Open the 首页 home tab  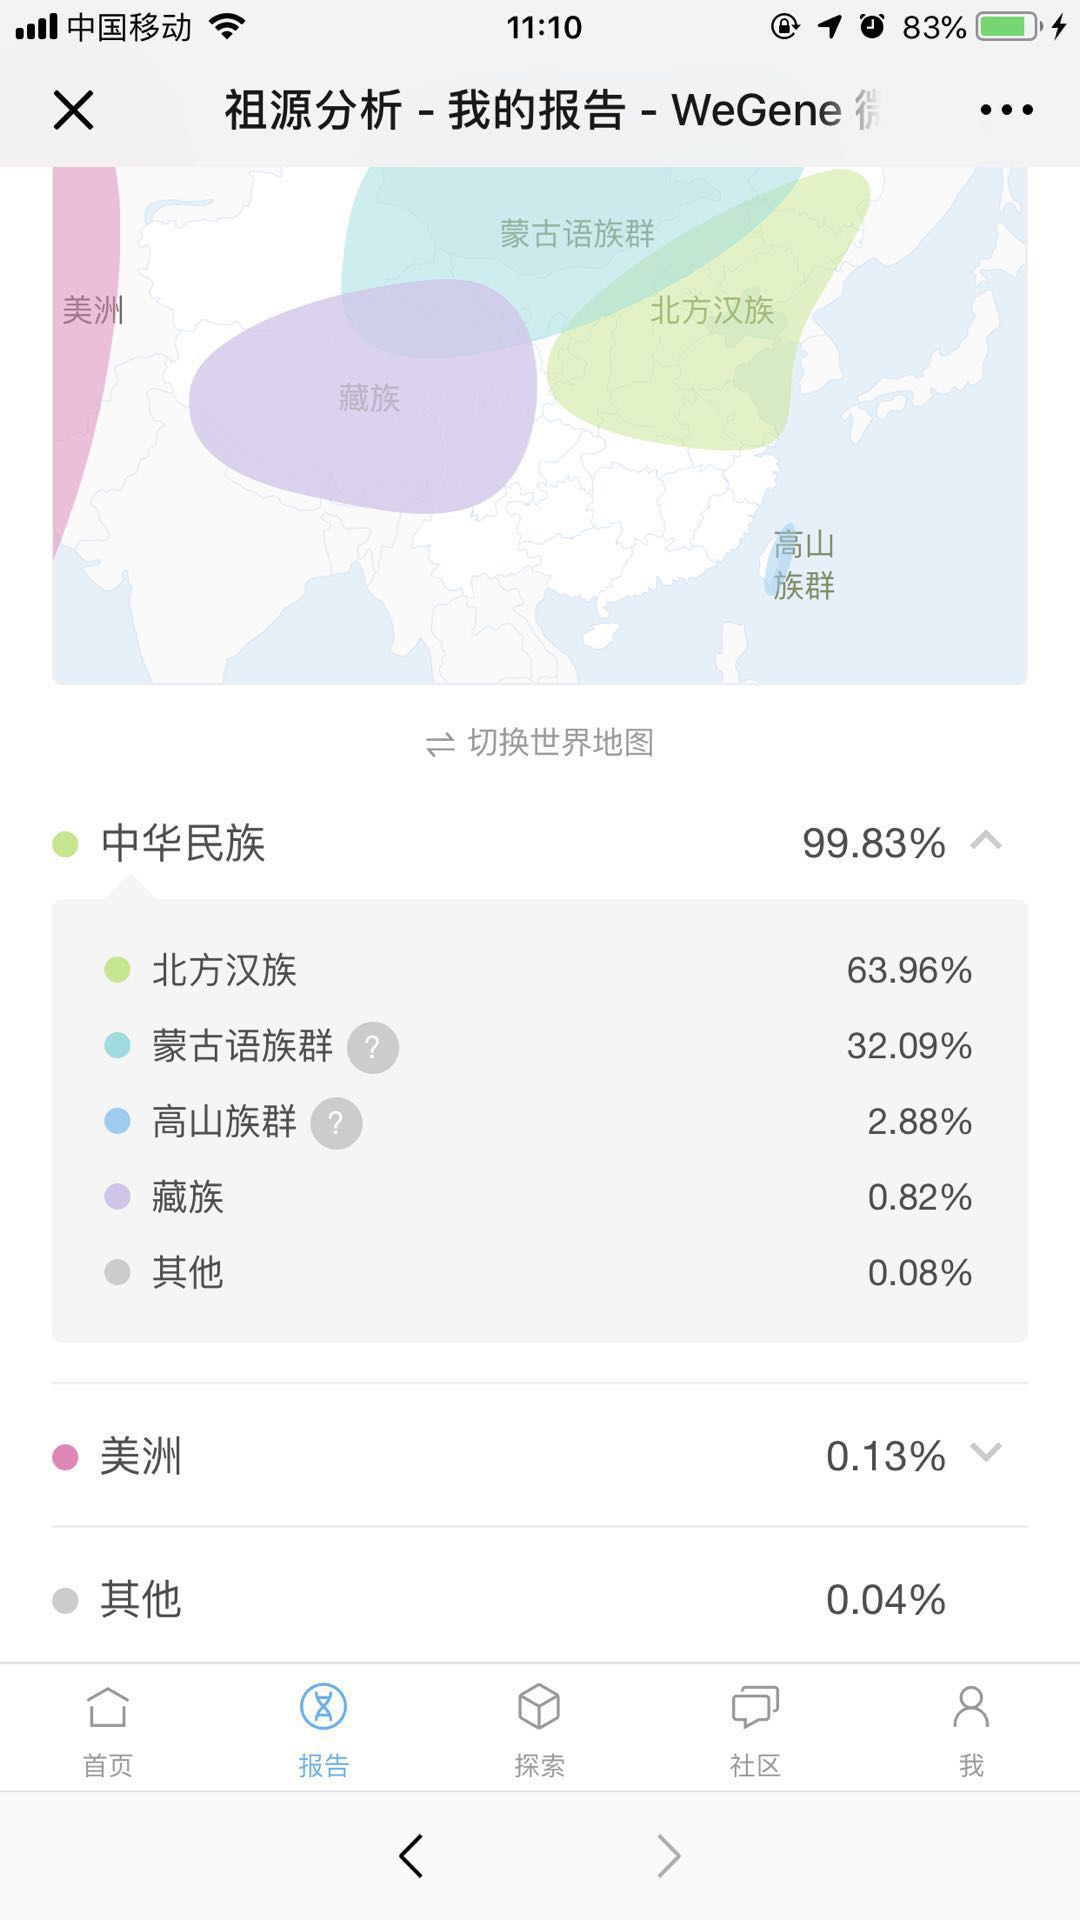coord(108,1730)
